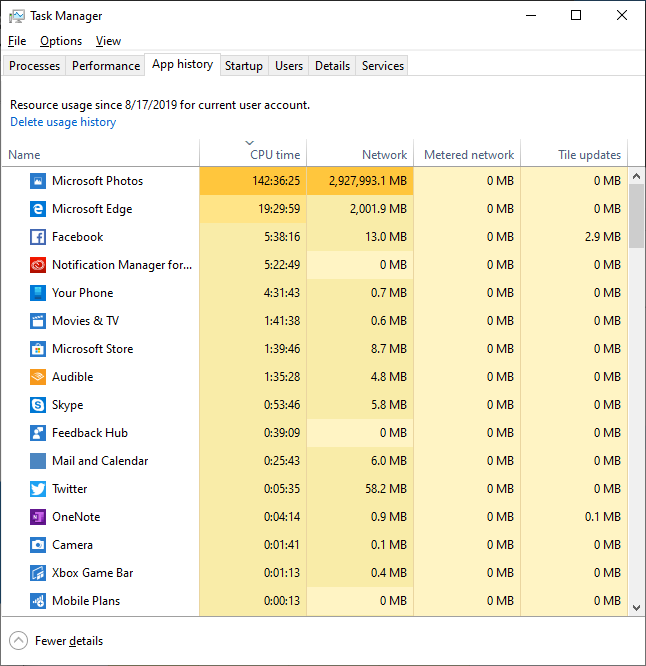
Task: Collapse view with Fewer details arrow
Action: [18, 641]
